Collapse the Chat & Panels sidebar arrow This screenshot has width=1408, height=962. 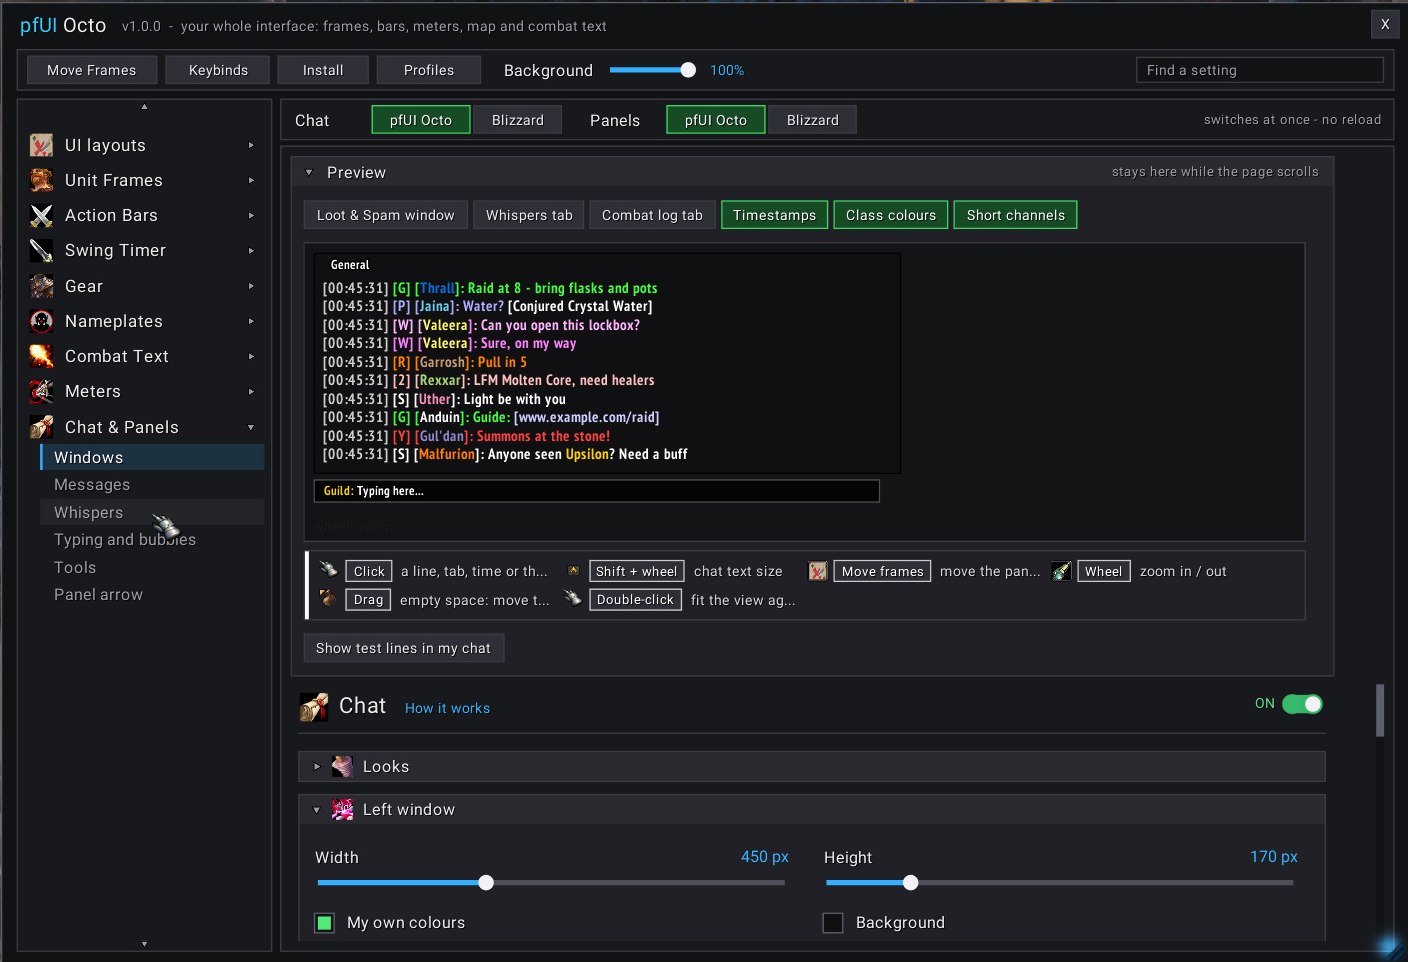point(251,427)
